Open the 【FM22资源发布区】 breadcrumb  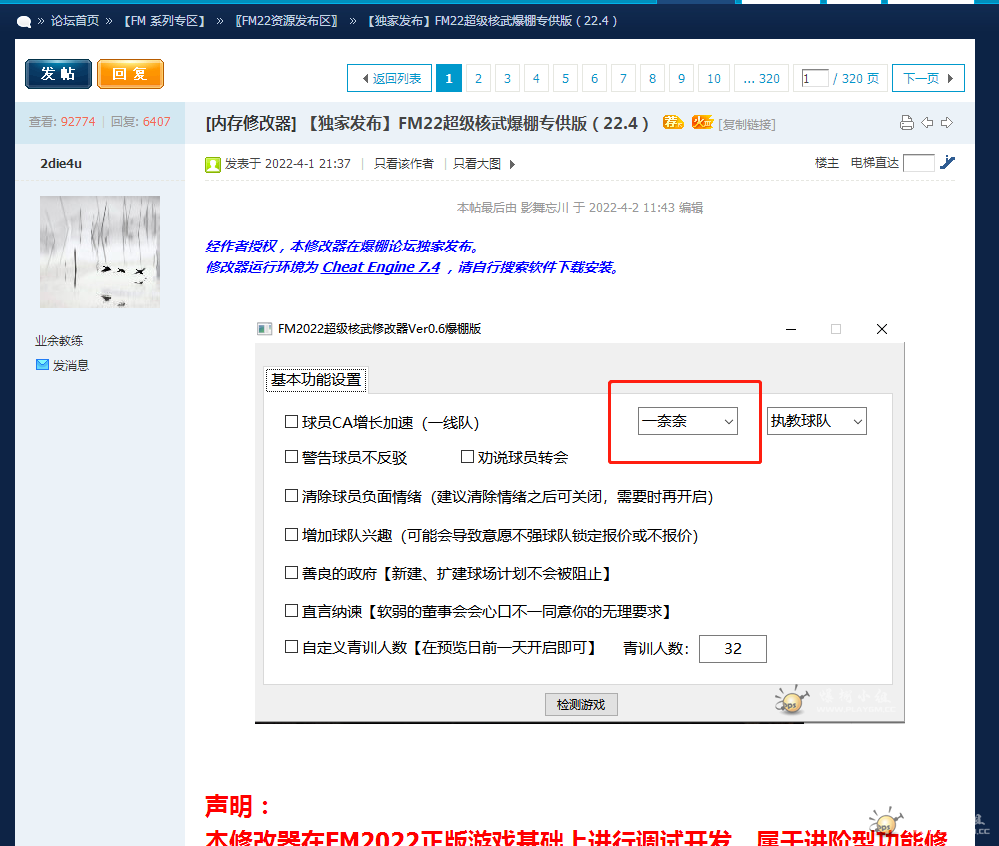(x=285, y=20)
